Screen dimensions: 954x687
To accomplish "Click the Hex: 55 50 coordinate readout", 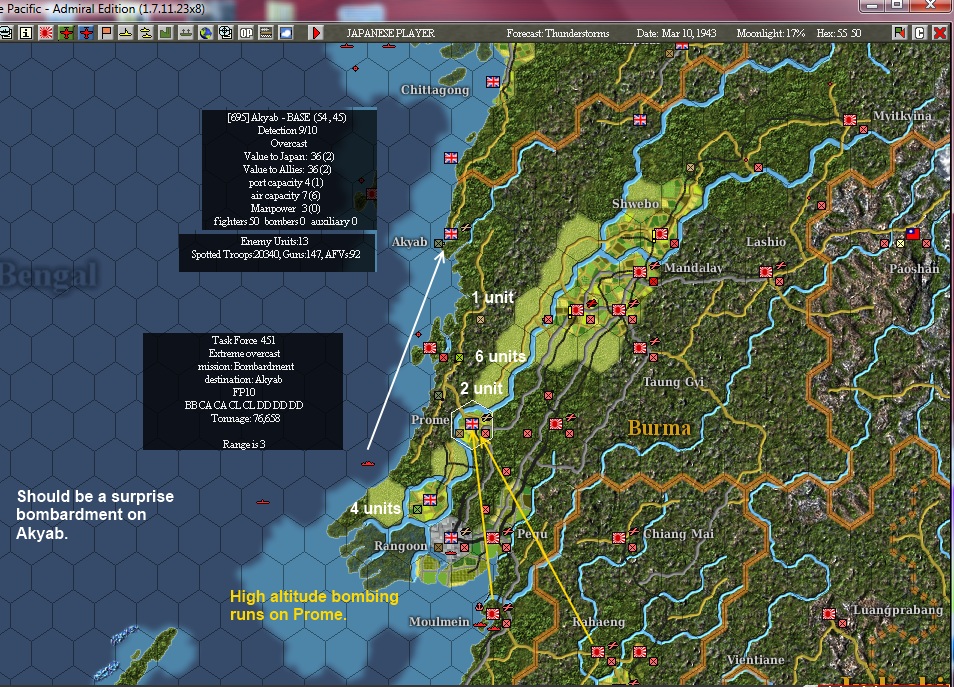I will coord(839,33).
